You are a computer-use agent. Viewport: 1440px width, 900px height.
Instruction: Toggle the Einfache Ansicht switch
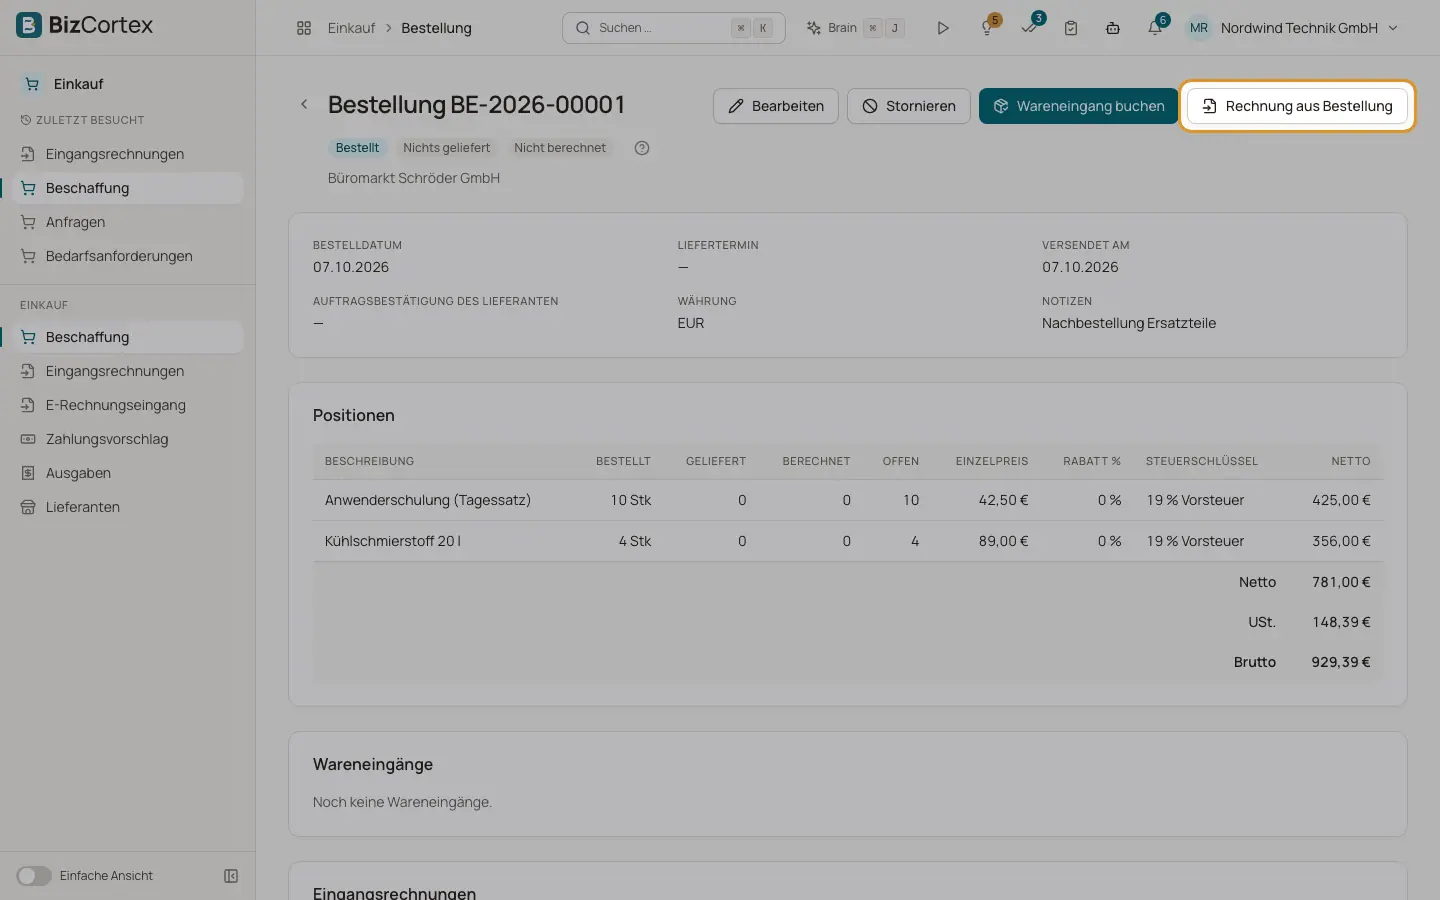tap(34, 876)
